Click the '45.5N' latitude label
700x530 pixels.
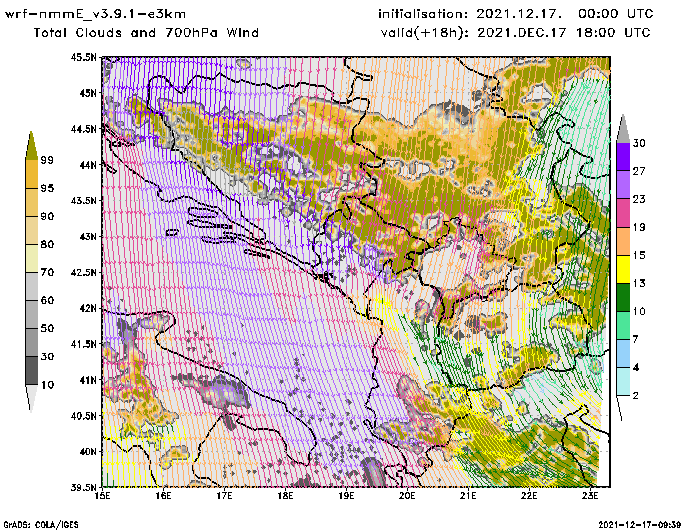(83, 57)
